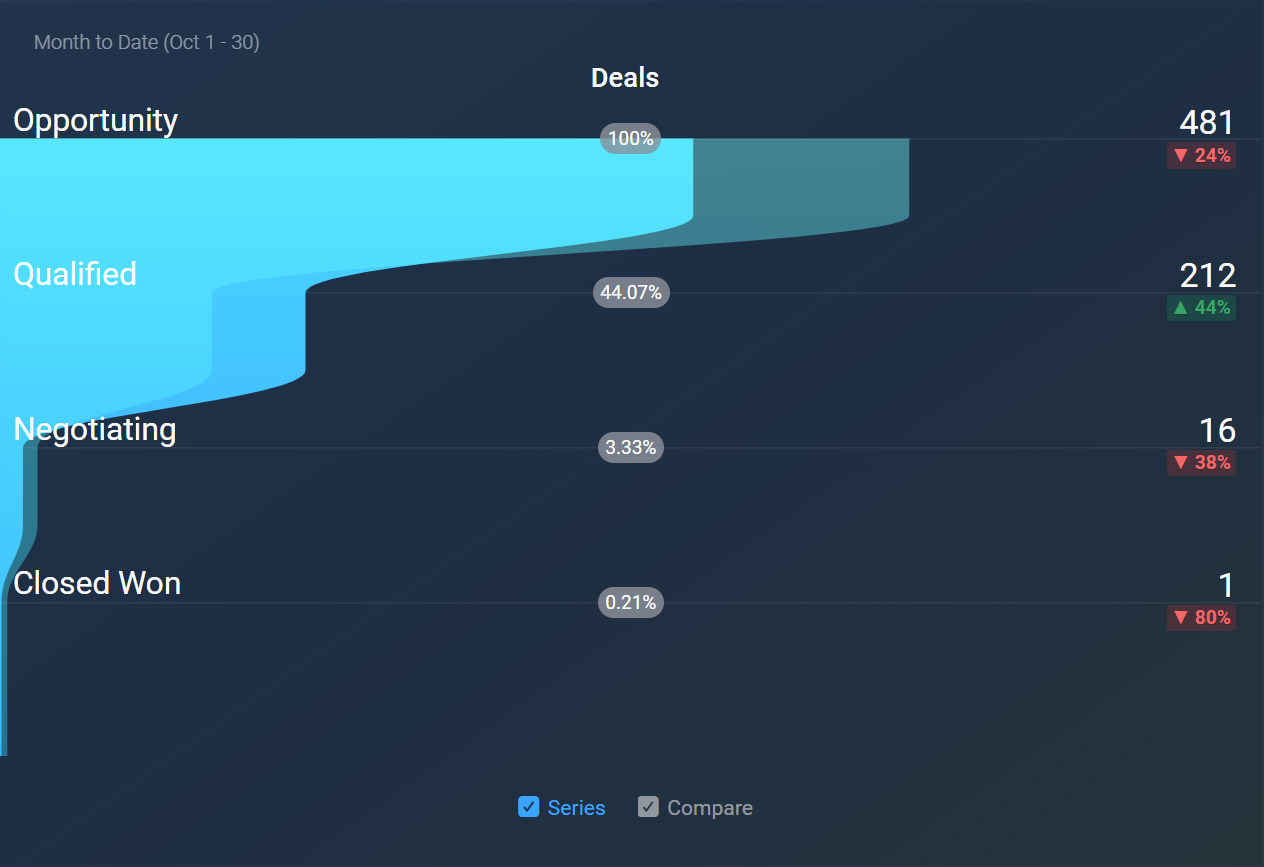Click the Deals chart header
Screen dimensions: 1264x867
pos(624,77)
